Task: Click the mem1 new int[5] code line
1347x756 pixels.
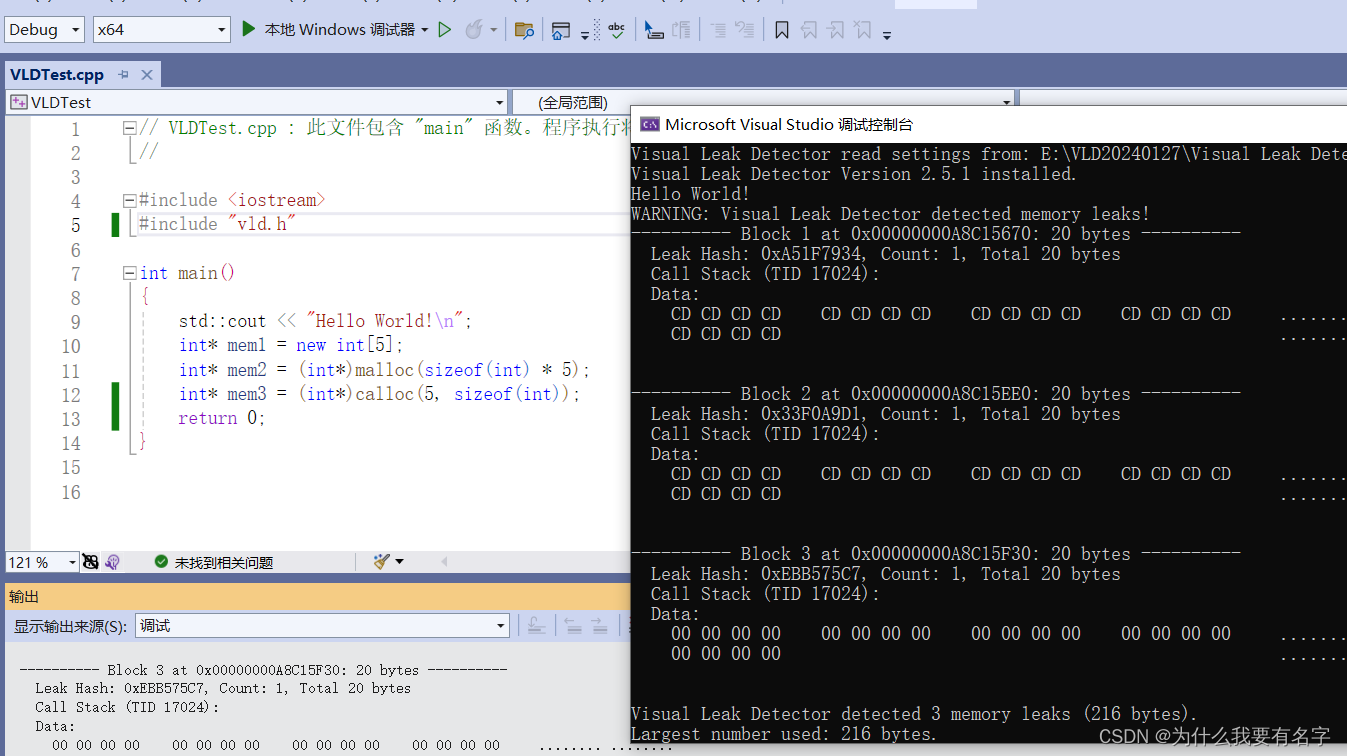Action: (x=291, y=345)
